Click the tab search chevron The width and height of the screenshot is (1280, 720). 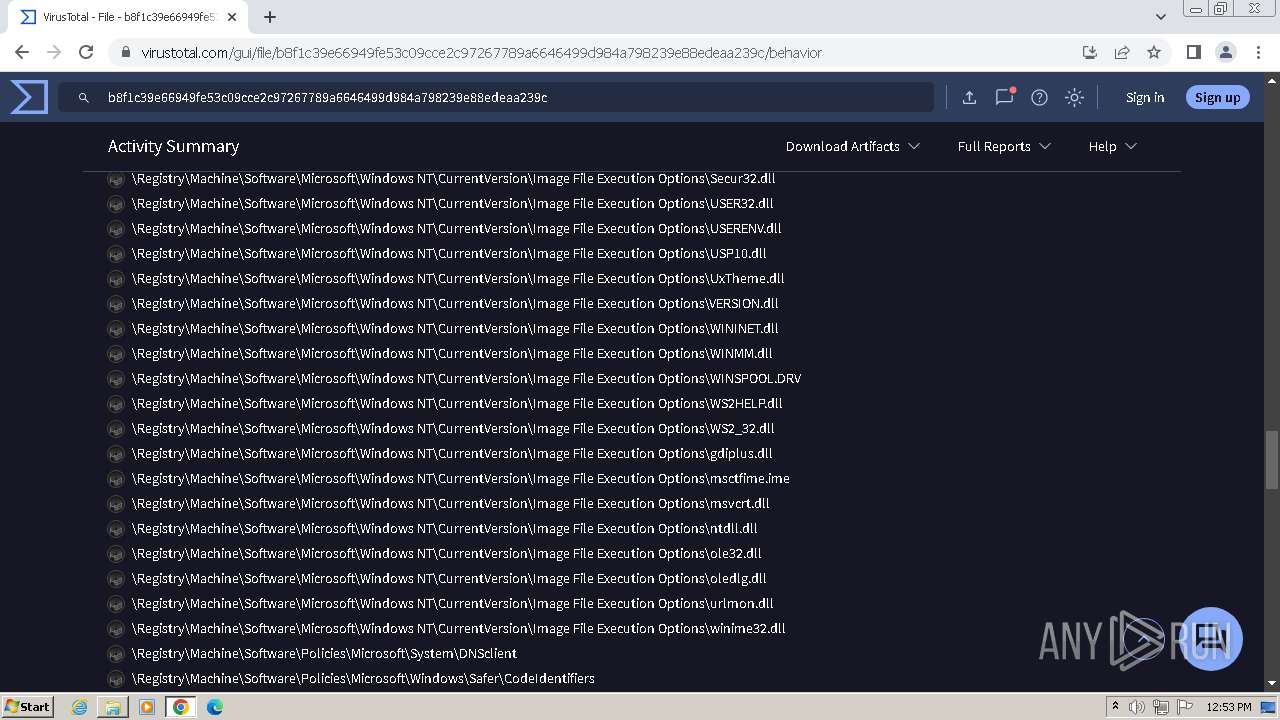(x=1160, y=17)
